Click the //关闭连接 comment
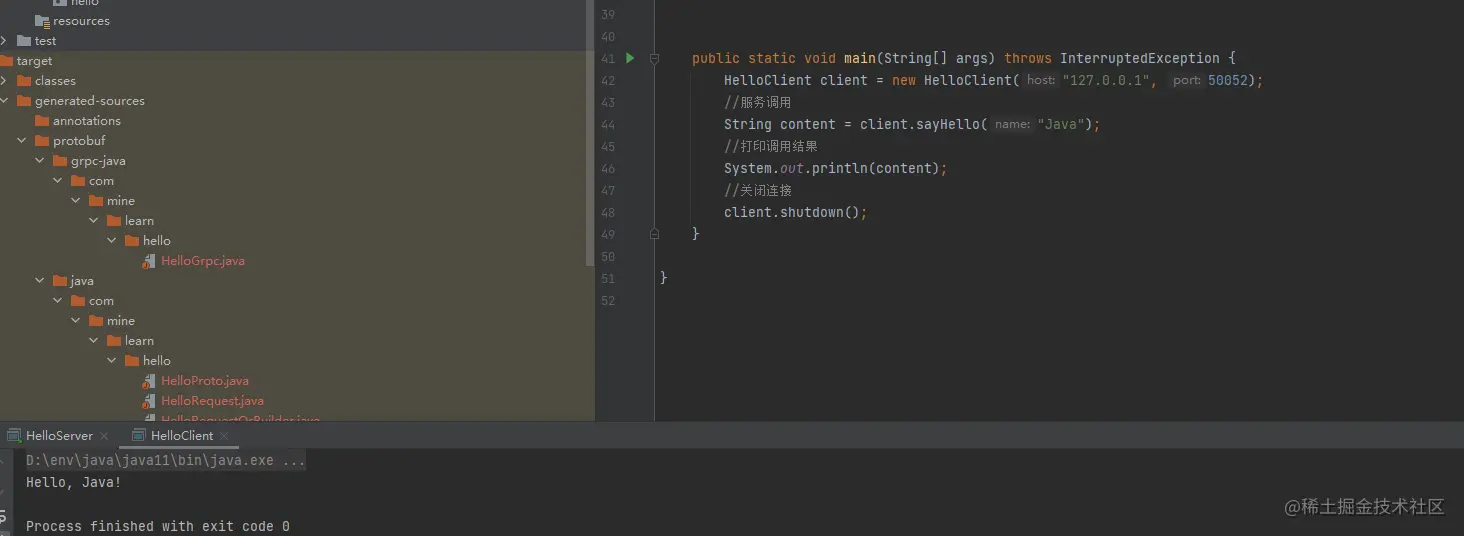This screenshot has width=1464, height=536. pos(758,190)
